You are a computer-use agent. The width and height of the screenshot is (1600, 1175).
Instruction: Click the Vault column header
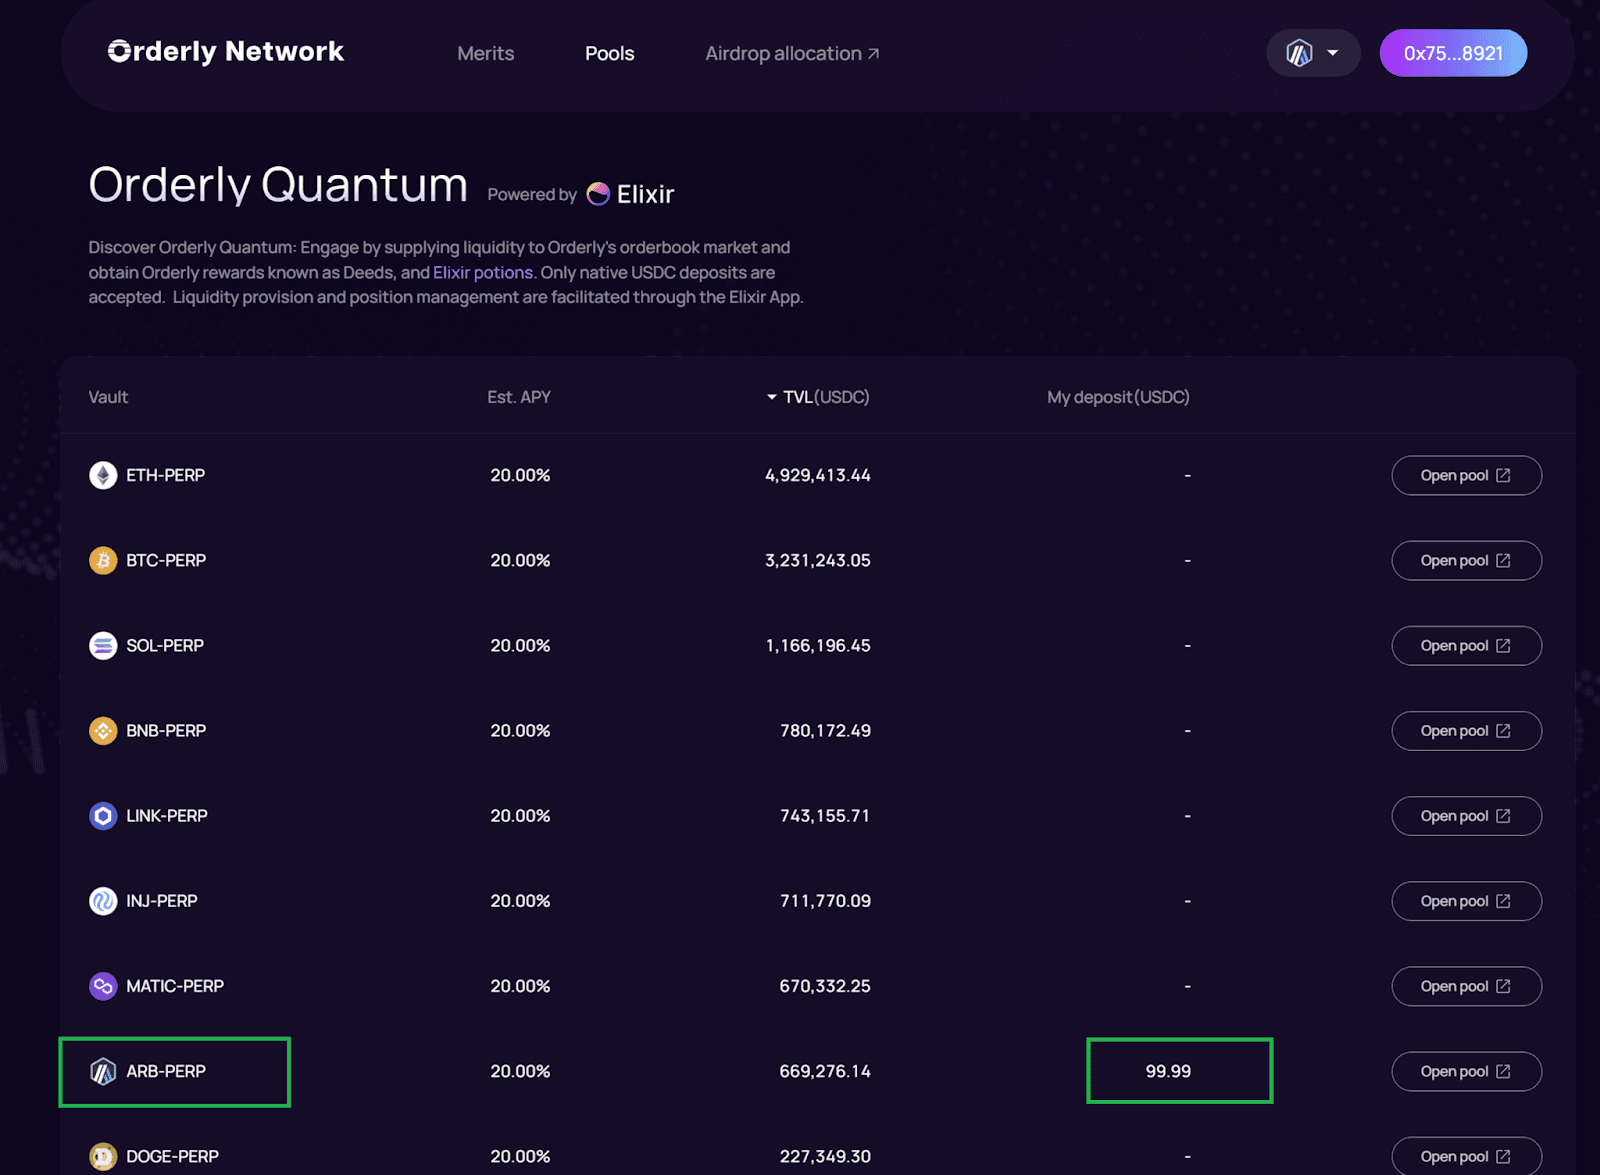pos(108,397)
